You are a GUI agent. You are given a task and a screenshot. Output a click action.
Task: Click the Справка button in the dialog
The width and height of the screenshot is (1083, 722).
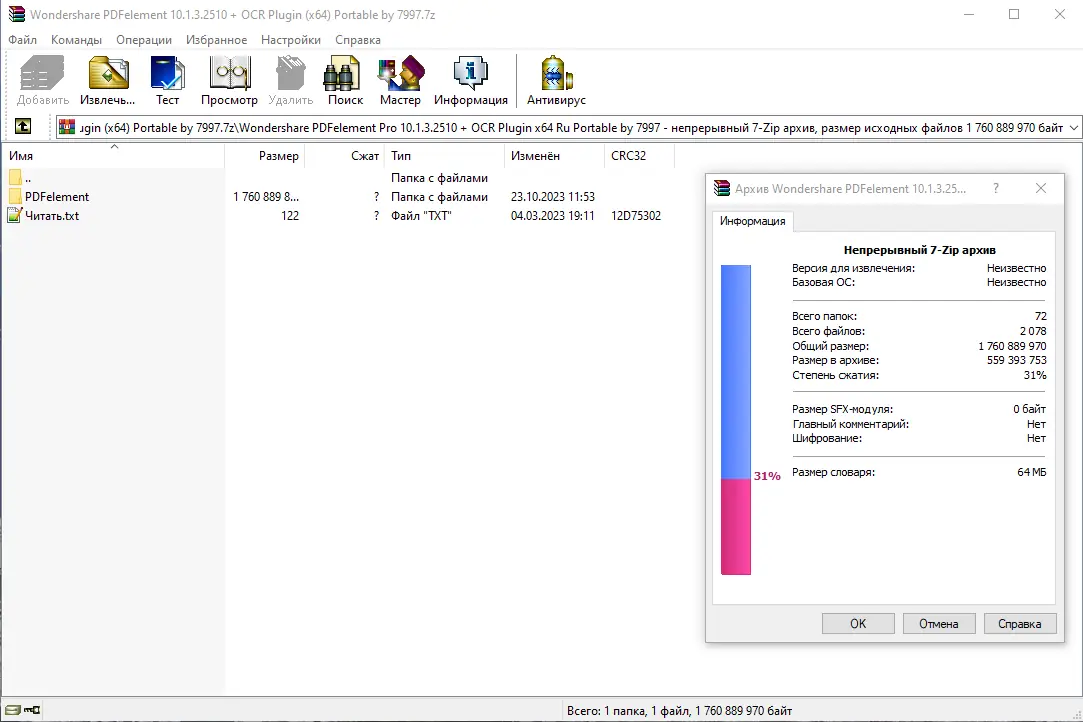coord(1019,623)
